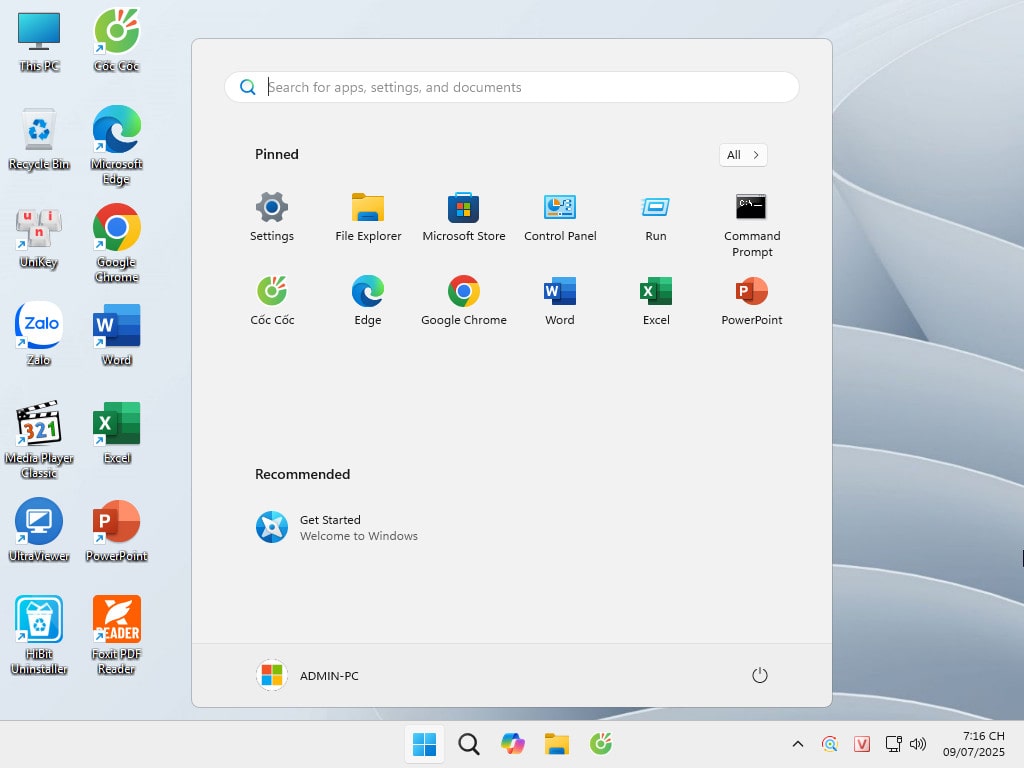Screen dimensions: 1024x768
Task: Launch Word from the Start menu pinned apps
Action: coord(560,300)
